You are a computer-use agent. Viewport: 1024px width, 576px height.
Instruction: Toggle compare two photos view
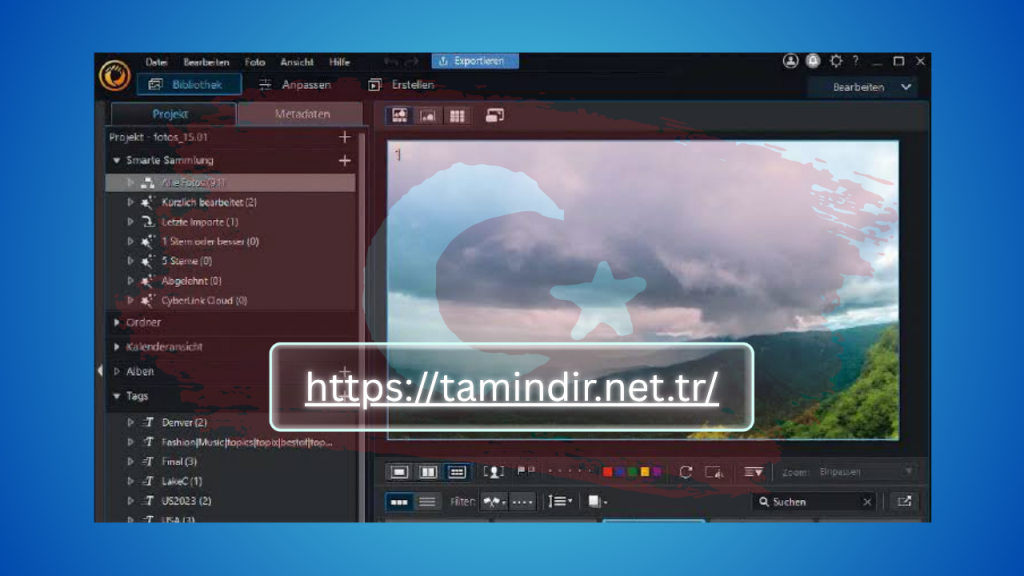click(x=428, y=472)
